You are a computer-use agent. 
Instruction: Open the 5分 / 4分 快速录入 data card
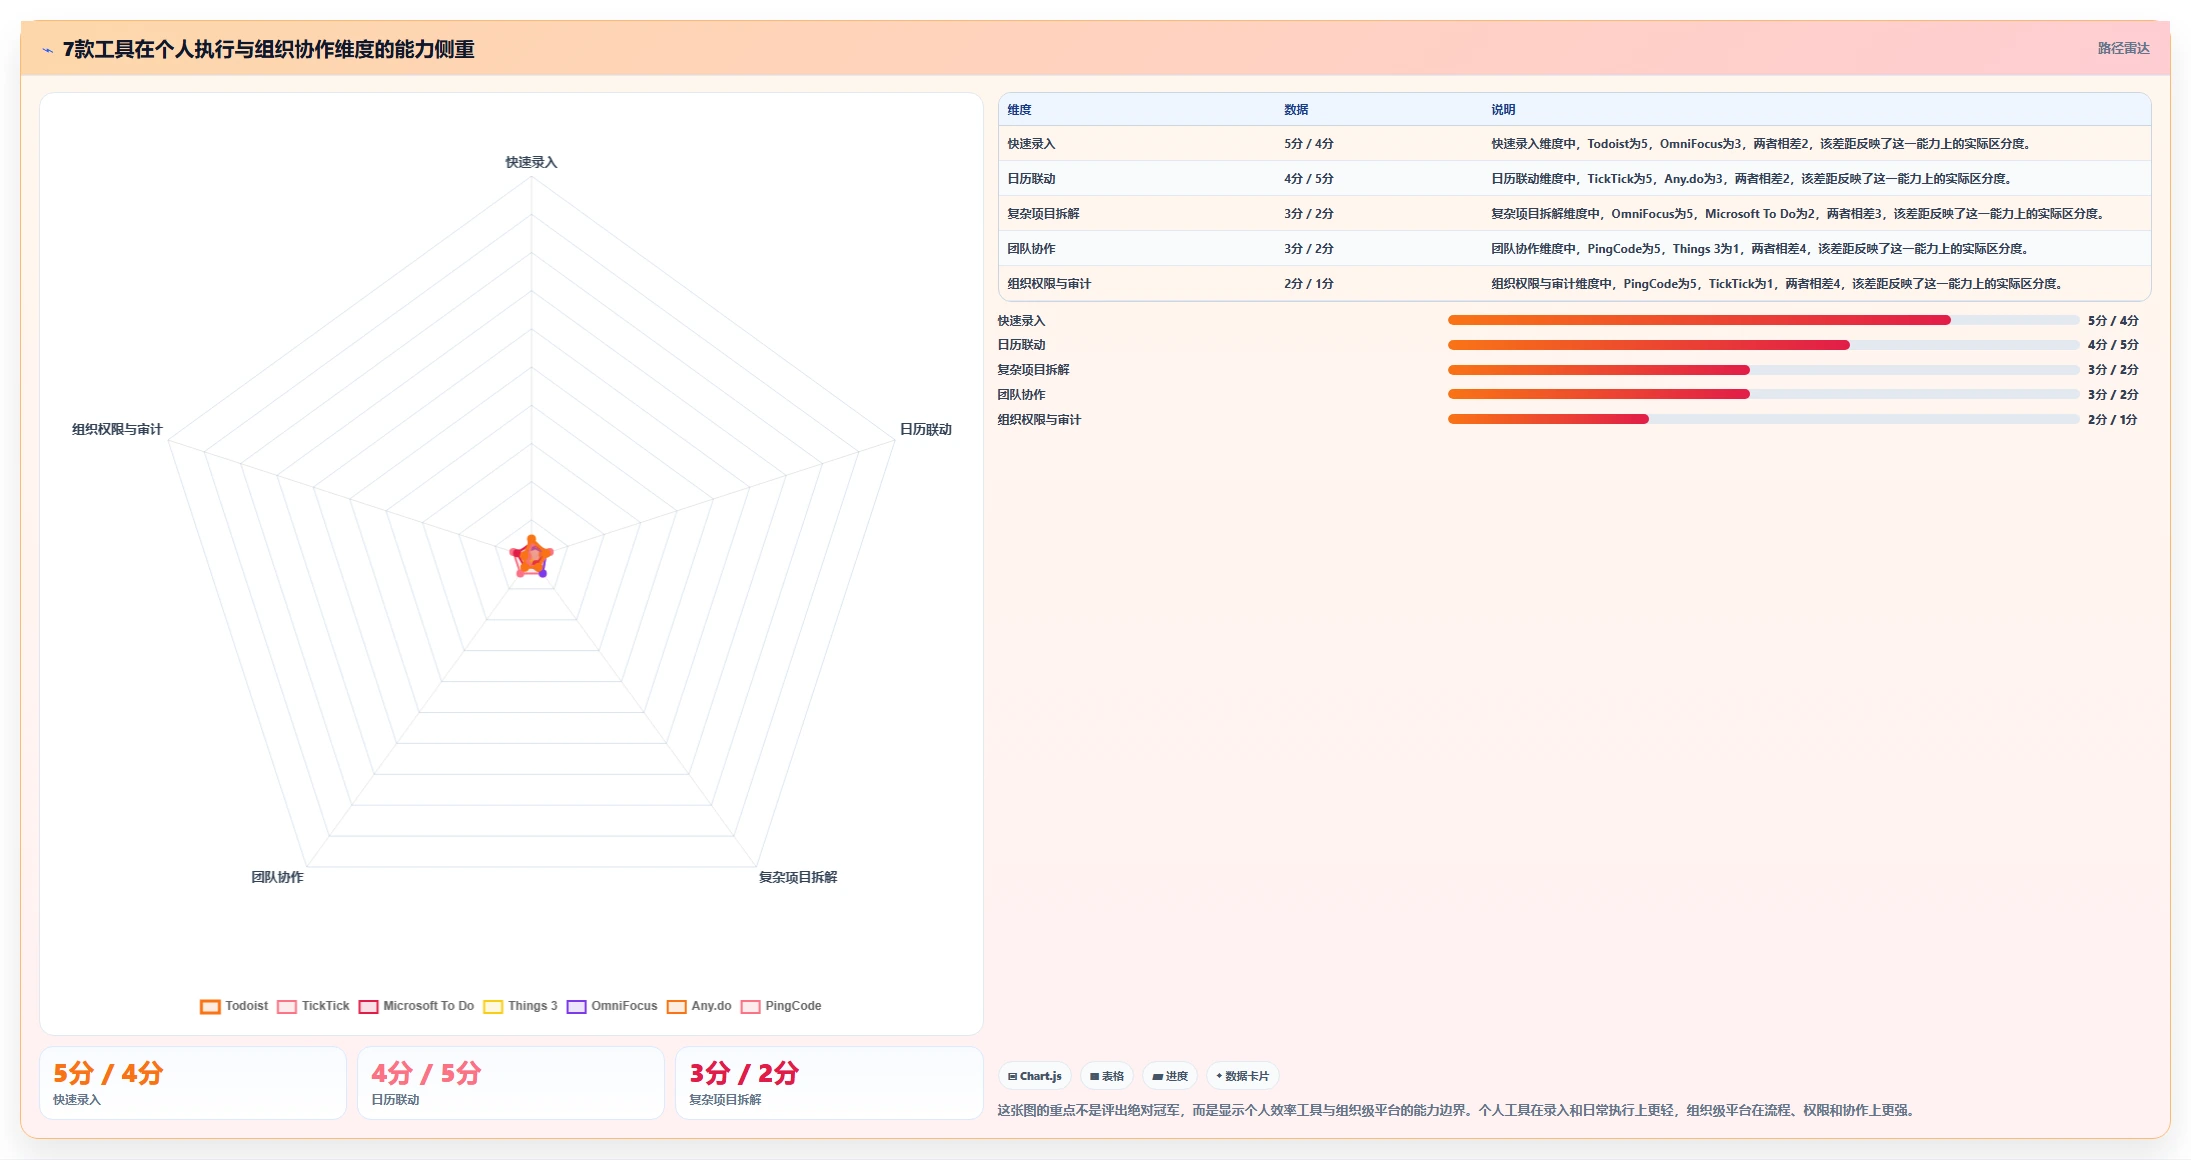193,1083
